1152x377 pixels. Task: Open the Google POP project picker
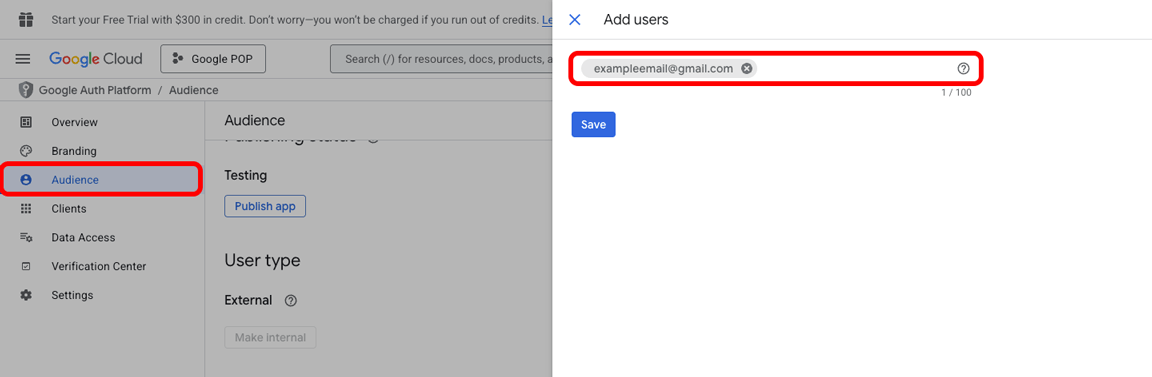213,59
